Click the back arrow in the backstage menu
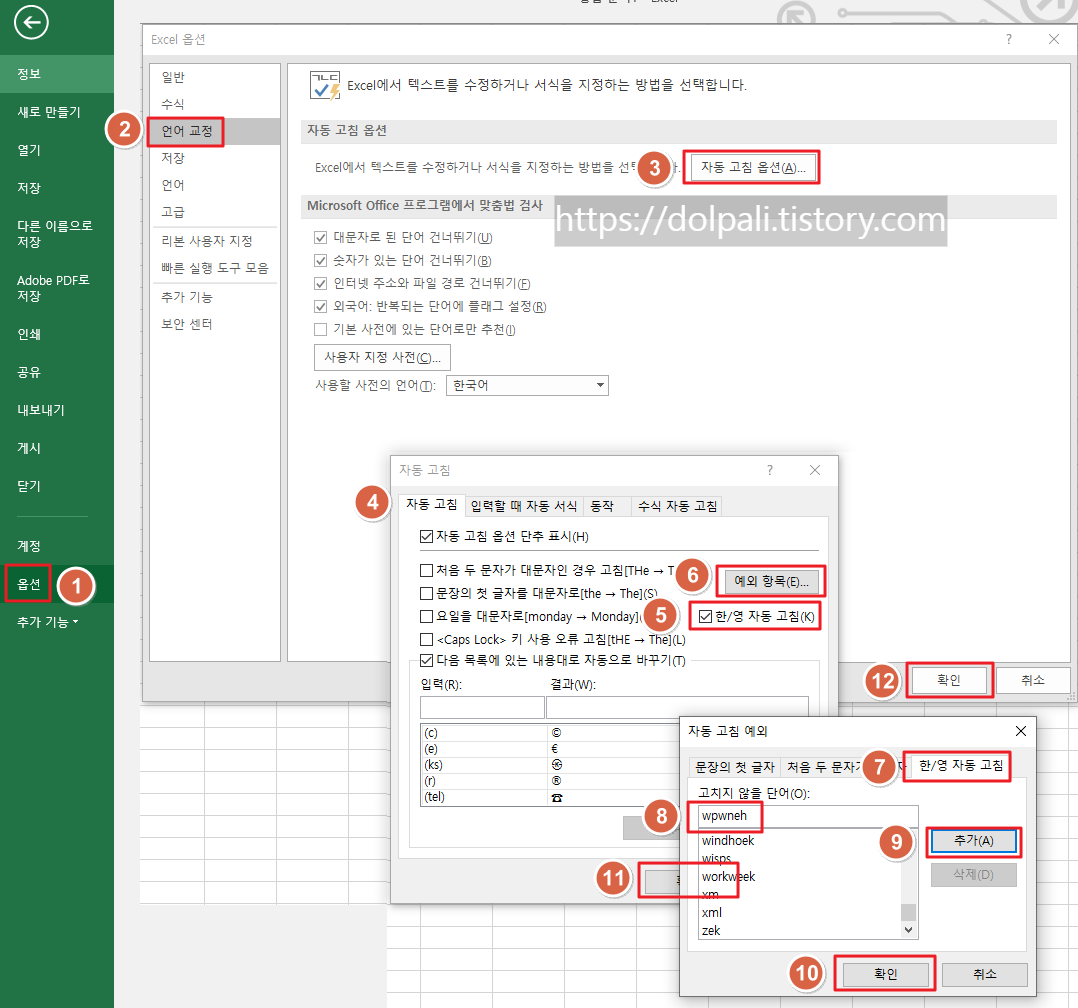This screenshot has height=1008, width=1078. pyautogui.click(x=31, y=23)
